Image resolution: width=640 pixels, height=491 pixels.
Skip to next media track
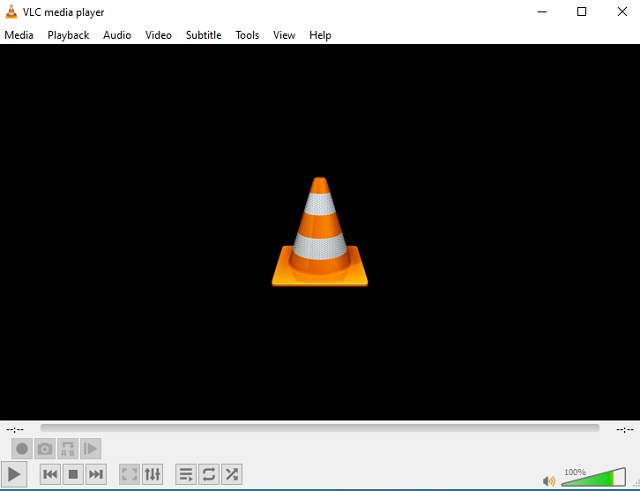pos(96,474)
